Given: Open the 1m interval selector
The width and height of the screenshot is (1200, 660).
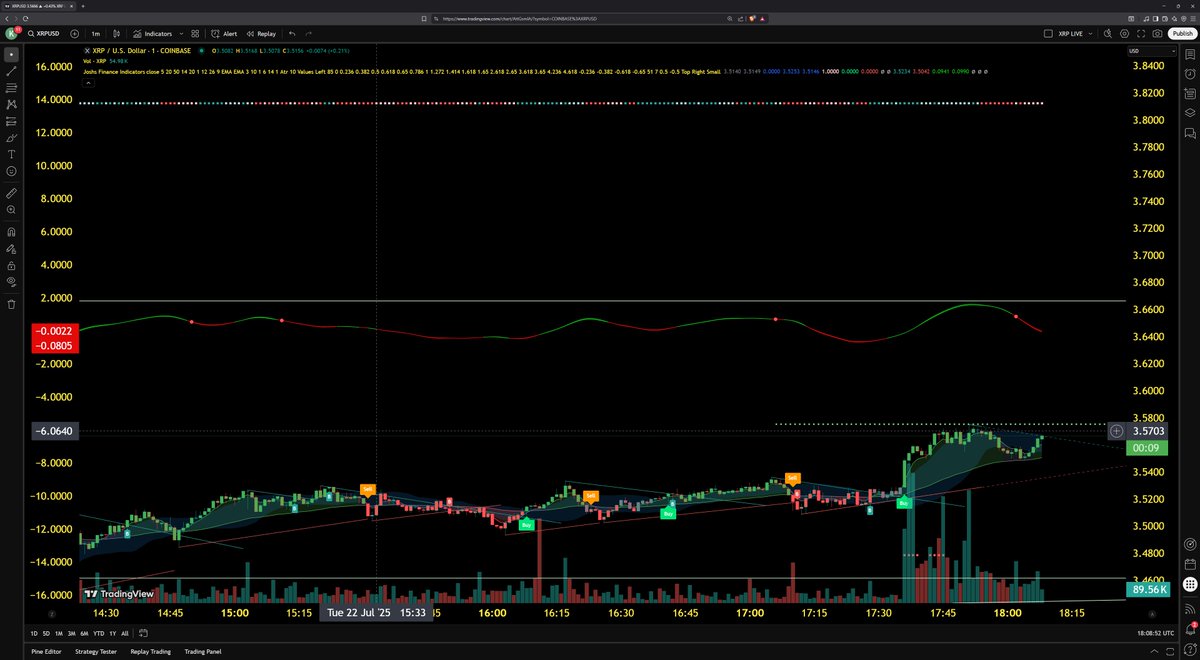Looking at the screenshot, I should click(x=95, y=33).
